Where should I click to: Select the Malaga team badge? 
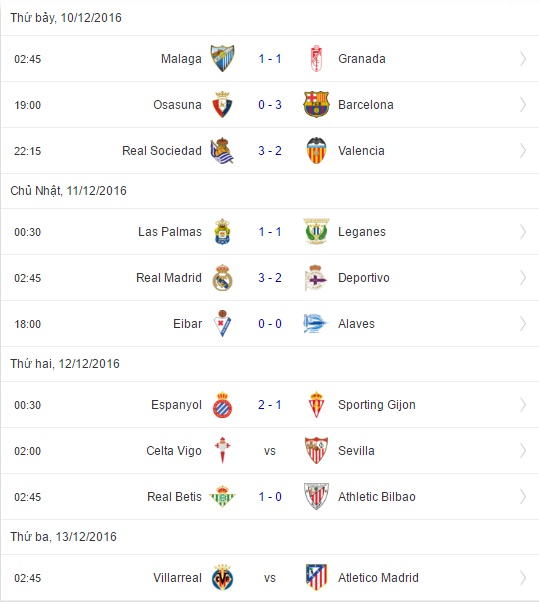coord(222,58)
